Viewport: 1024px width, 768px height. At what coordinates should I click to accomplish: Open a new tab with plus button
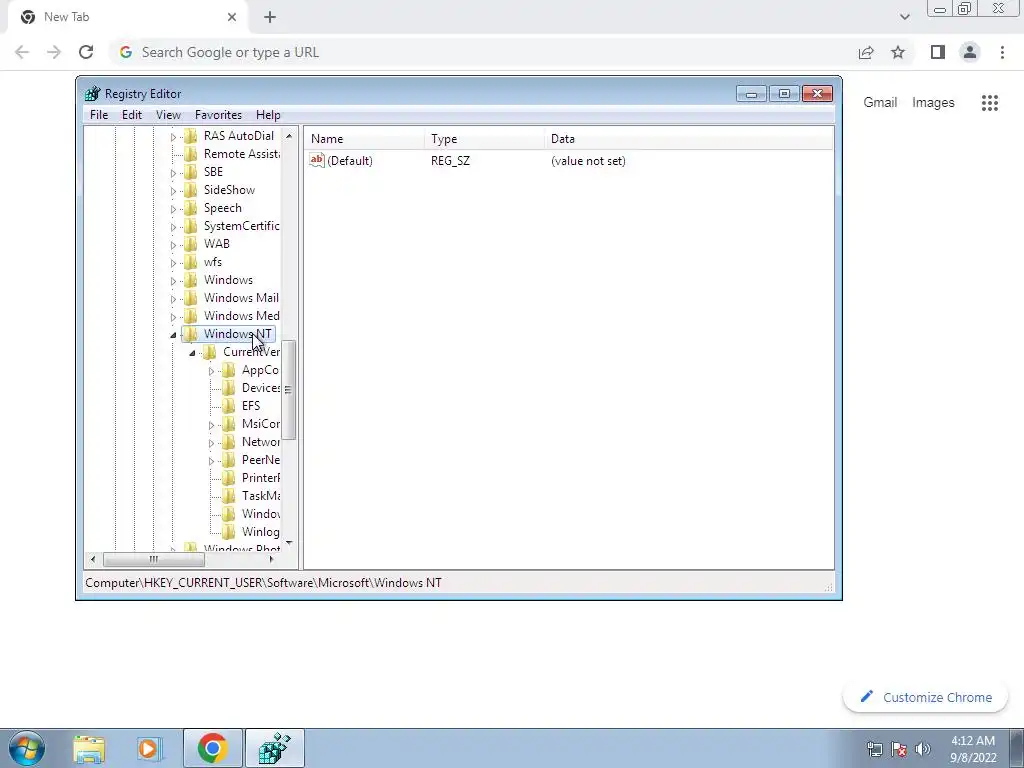[270, 17]
